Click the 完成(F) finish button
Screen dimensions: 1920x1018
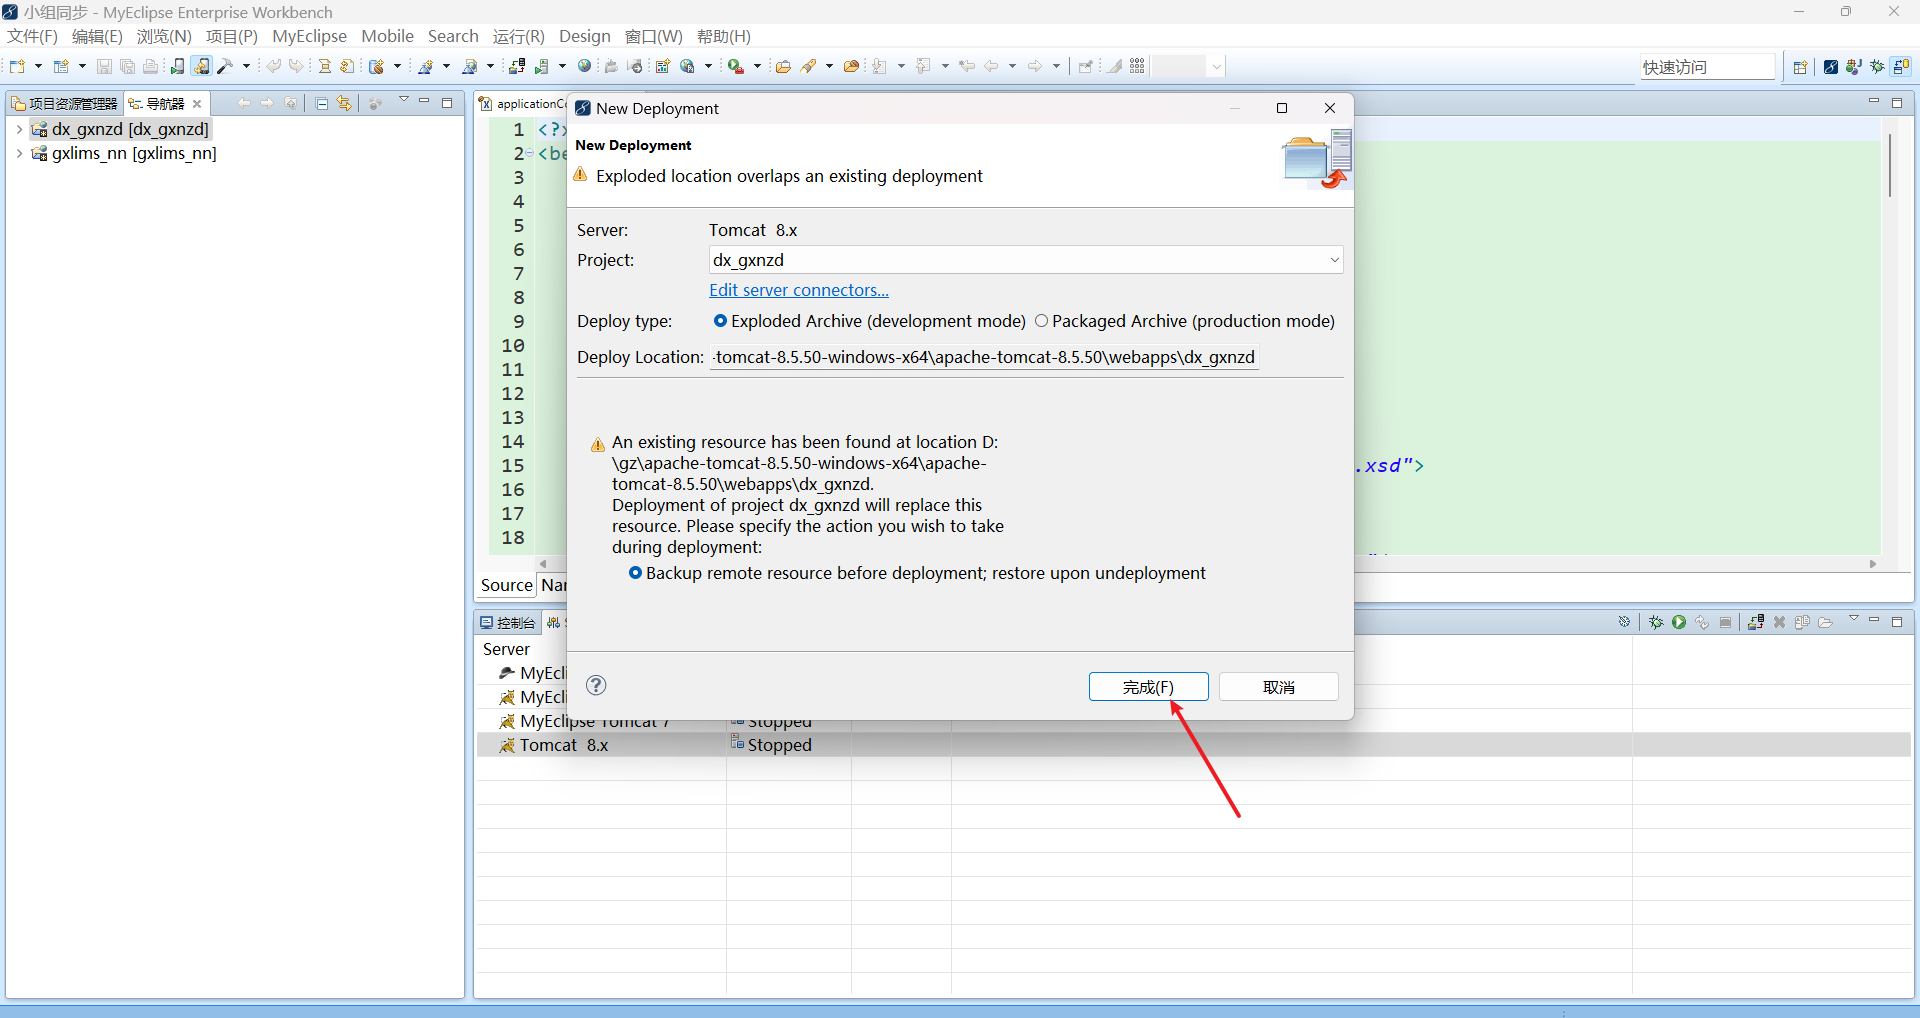[1148, 687]
